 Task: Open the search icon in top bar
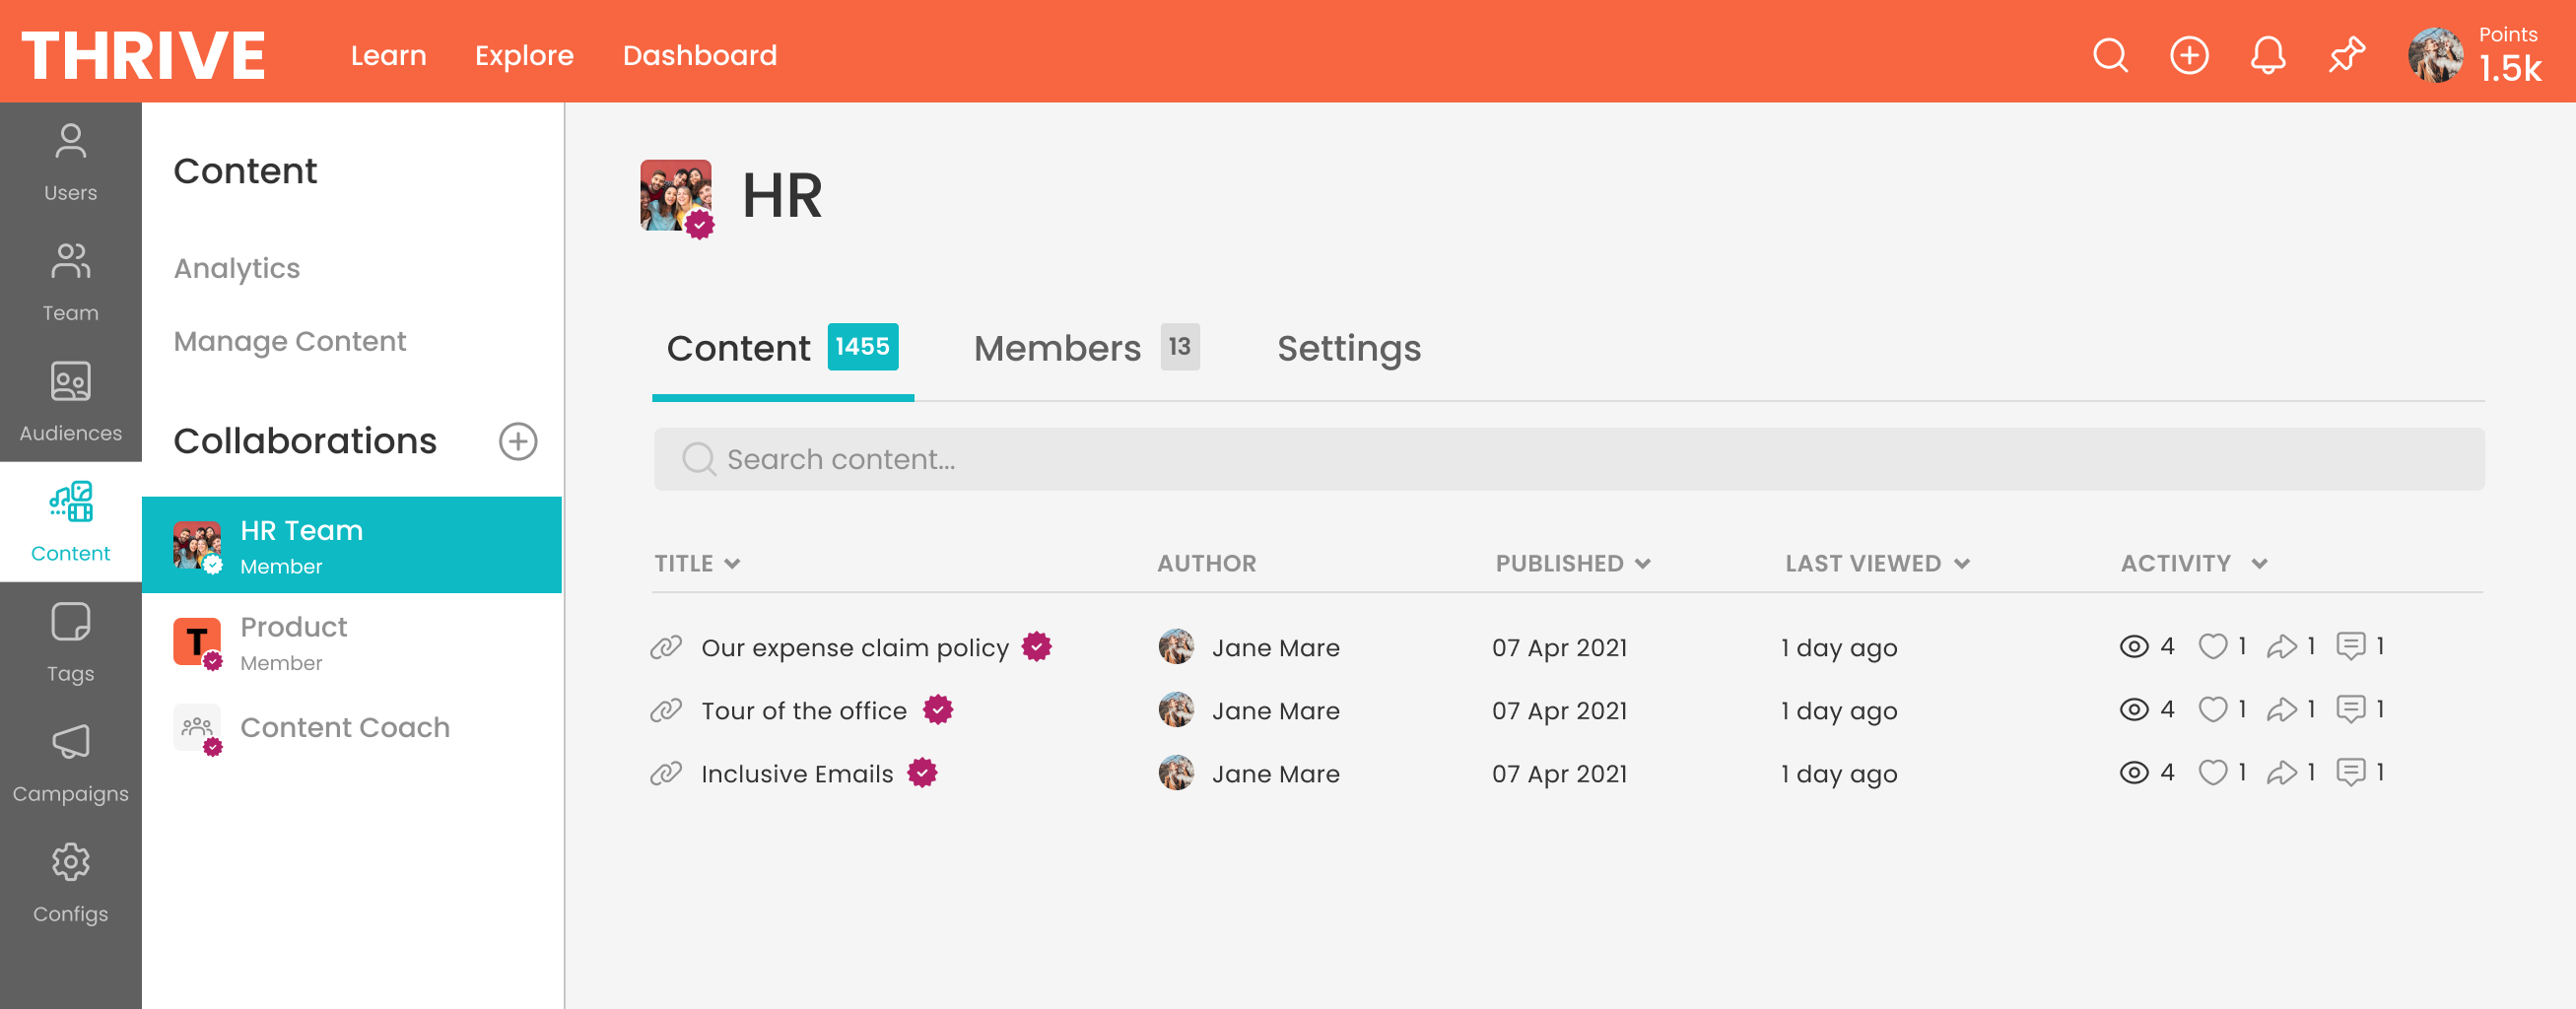tap(2110, 55)
